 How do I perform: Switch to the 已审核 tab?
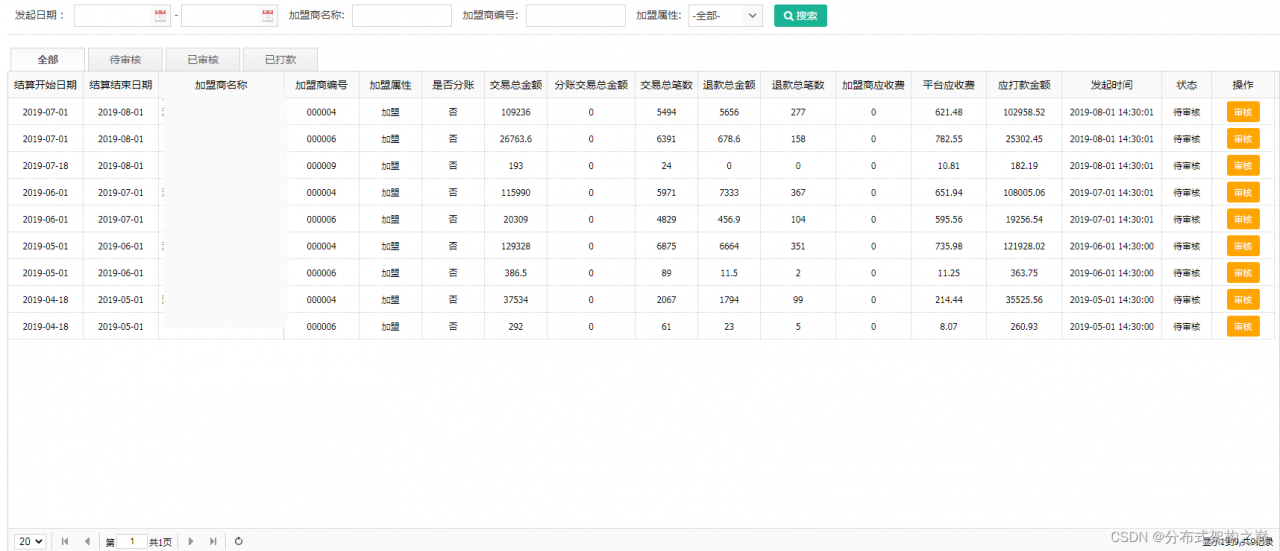[203, 60]
